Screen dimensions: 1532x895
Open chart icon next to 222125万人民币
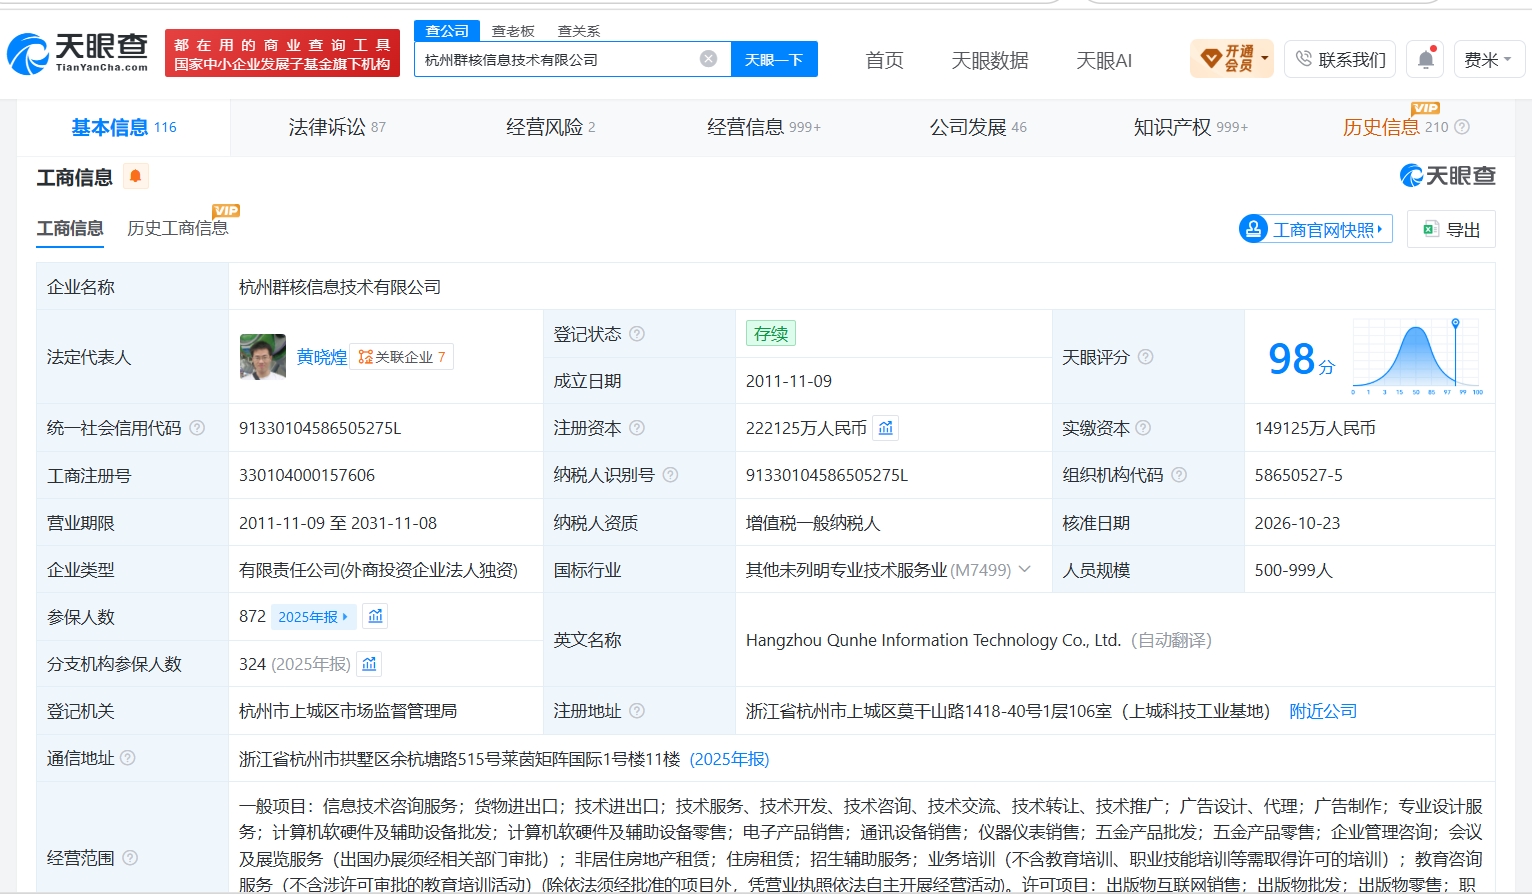click(886, 428)
